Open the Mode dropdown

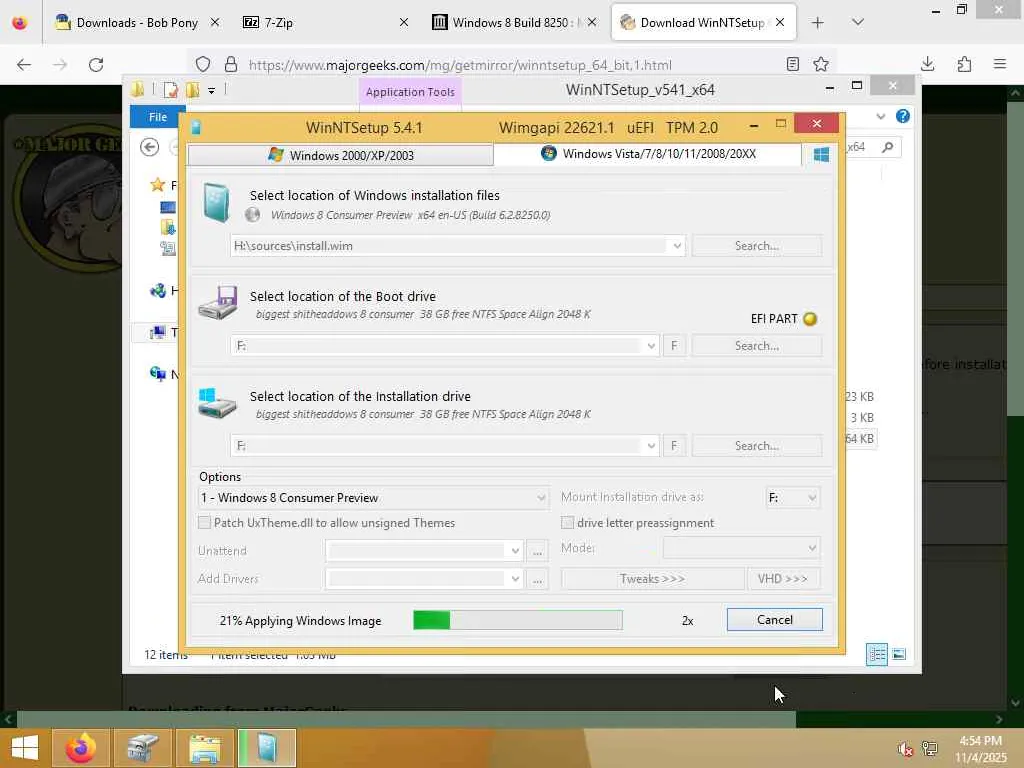tap(741, 548)
